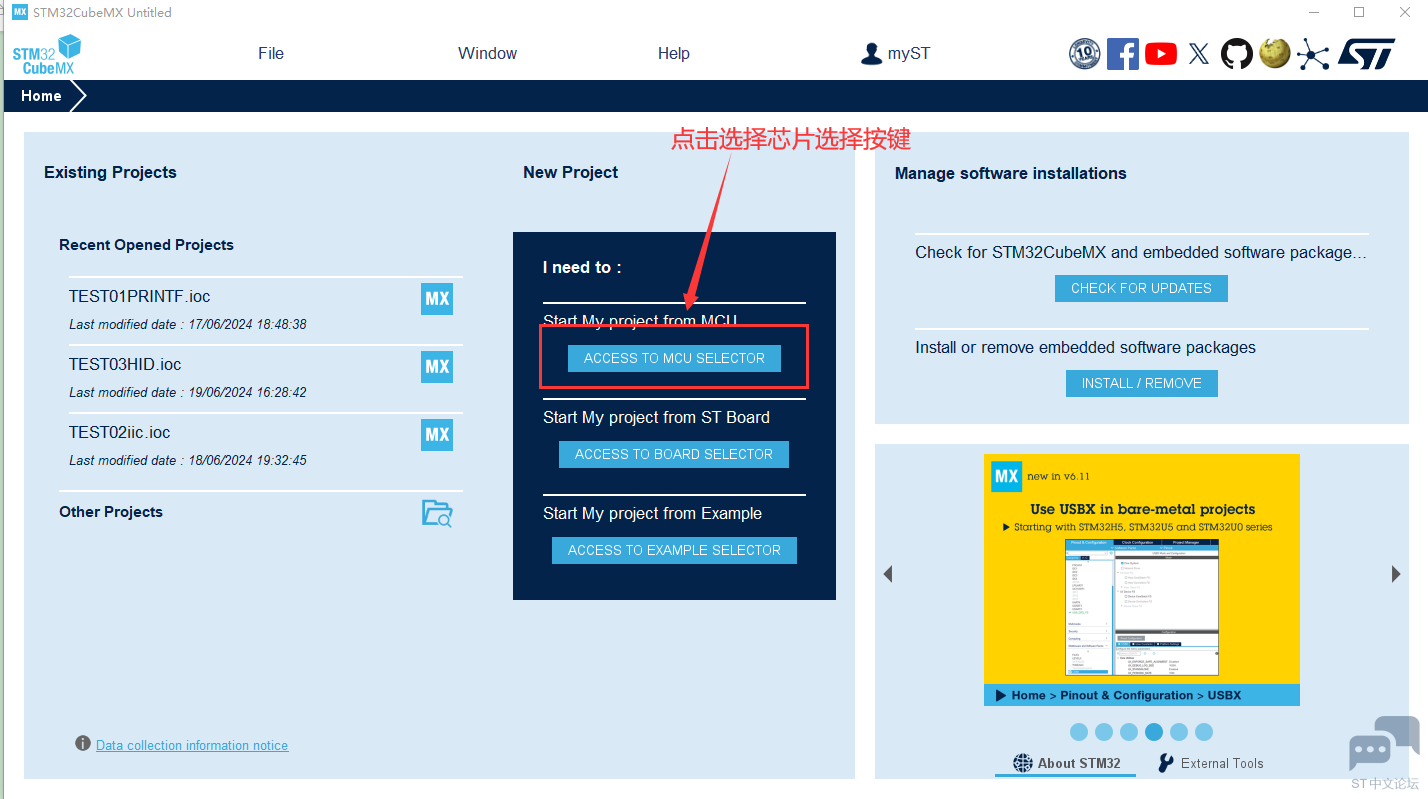Screen dimensions: 1428x799
Task: Select the Home breadcrumb
Action: click(x=41, y=96)
